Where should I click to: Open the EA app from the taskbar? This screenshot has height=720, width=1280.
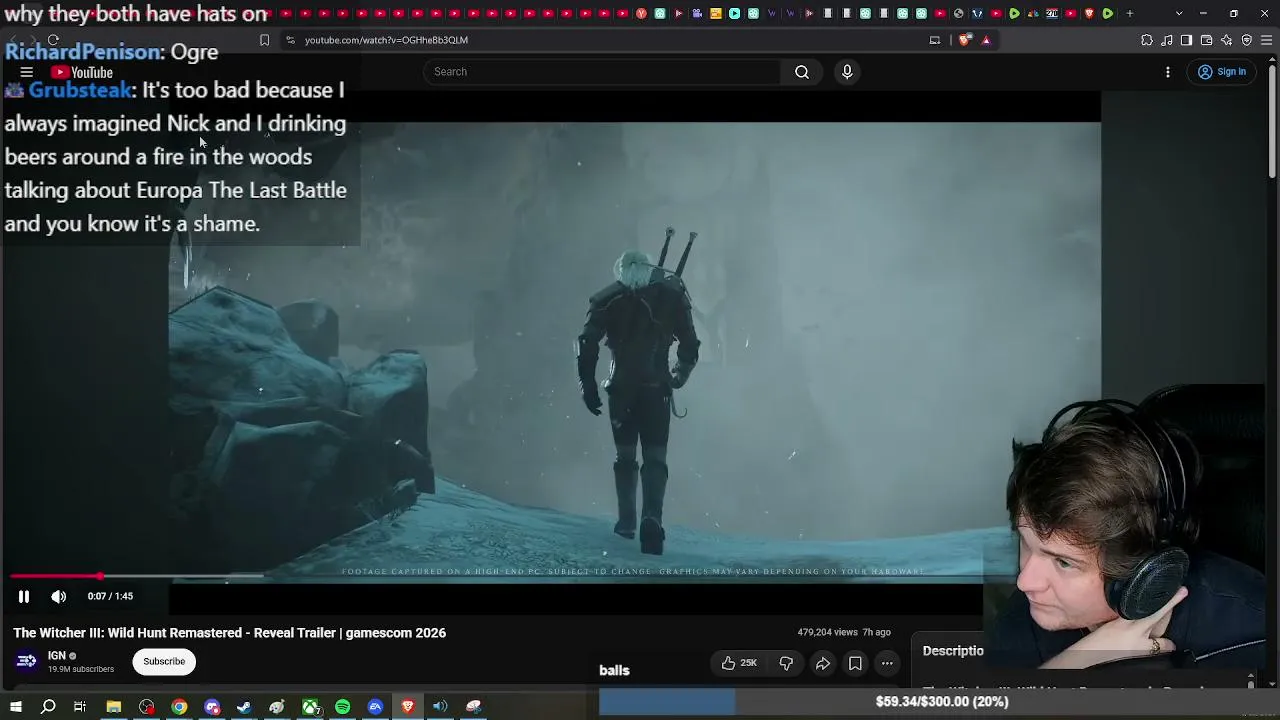tap(375, 707)
